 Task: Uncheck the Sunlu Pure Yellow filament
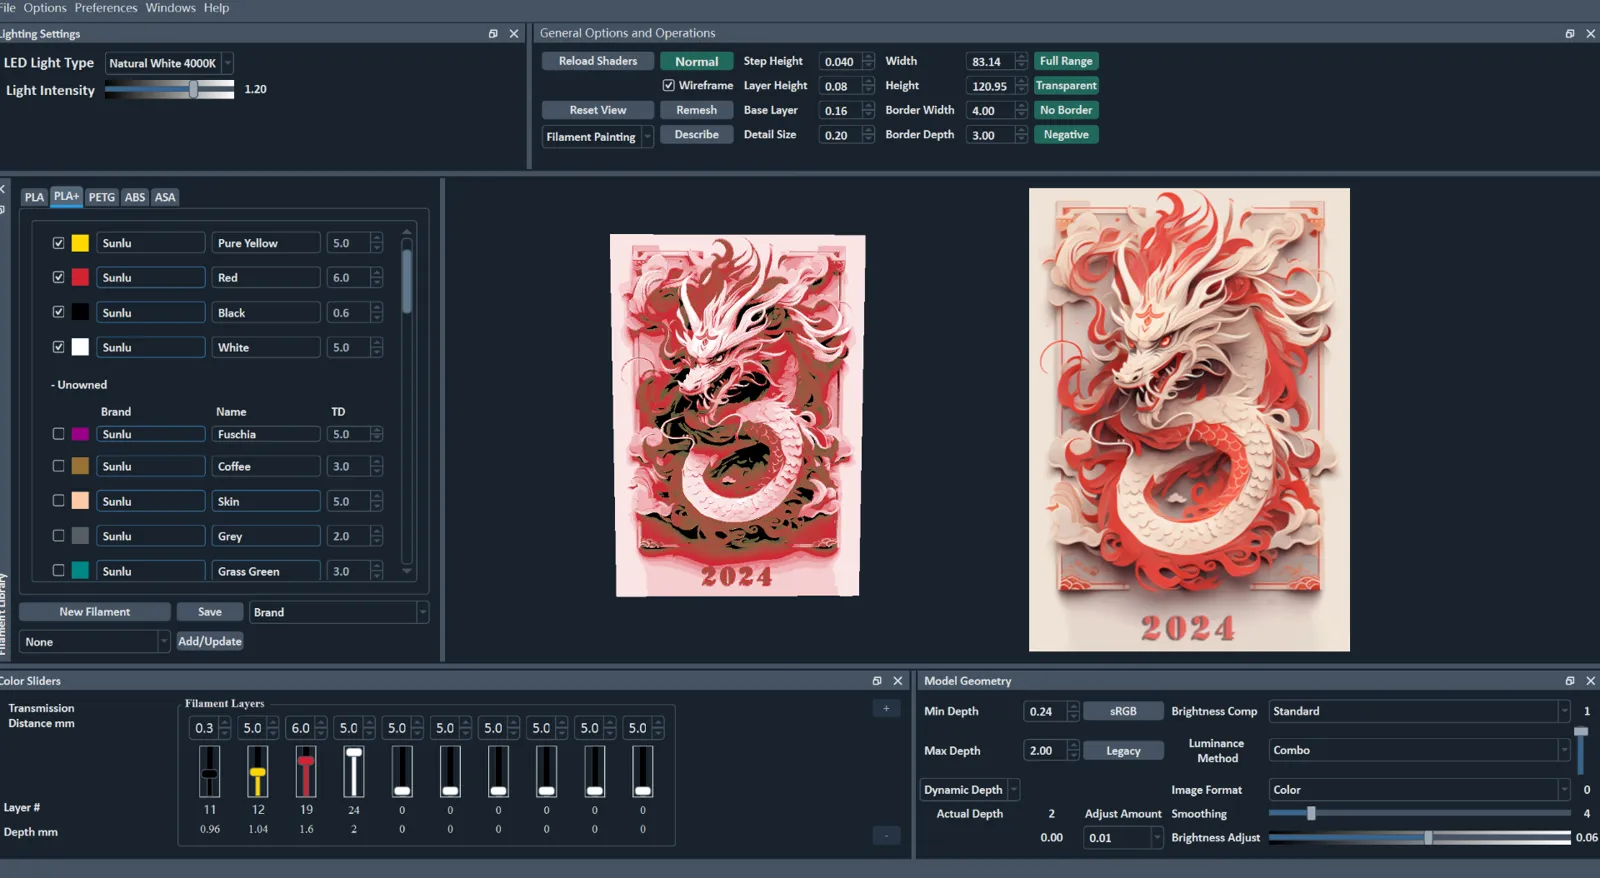point(58,243)
